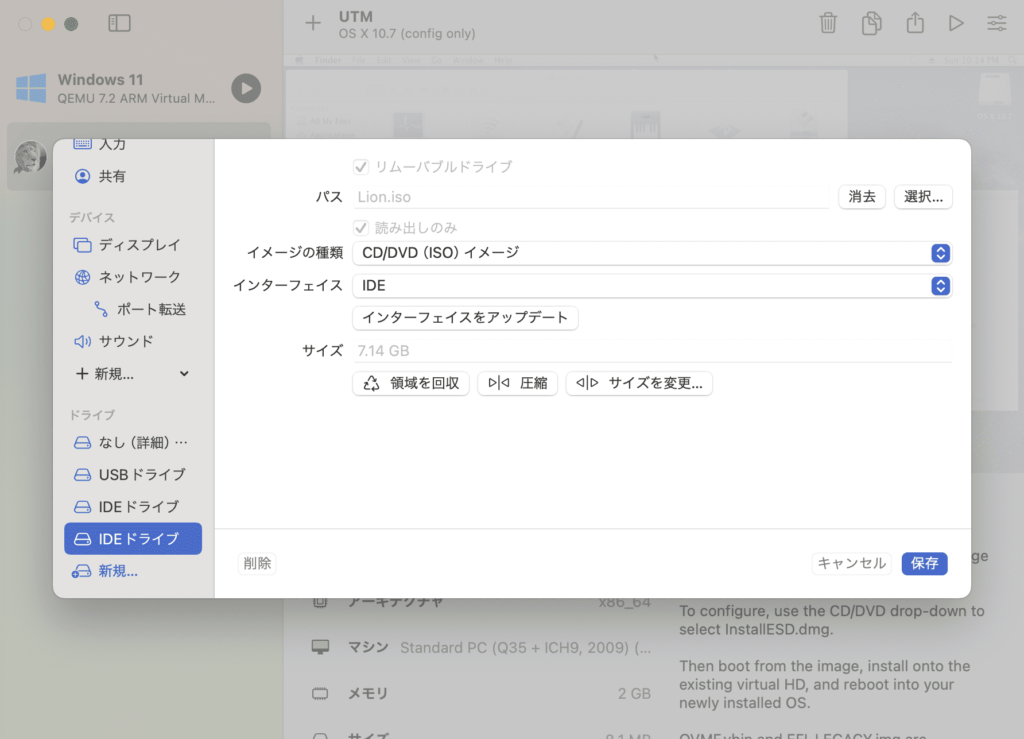Click 保存 button
Image resolution: width=1024 pixels, height=739 pixels.
pyautogui.click(x=924, y=563)
